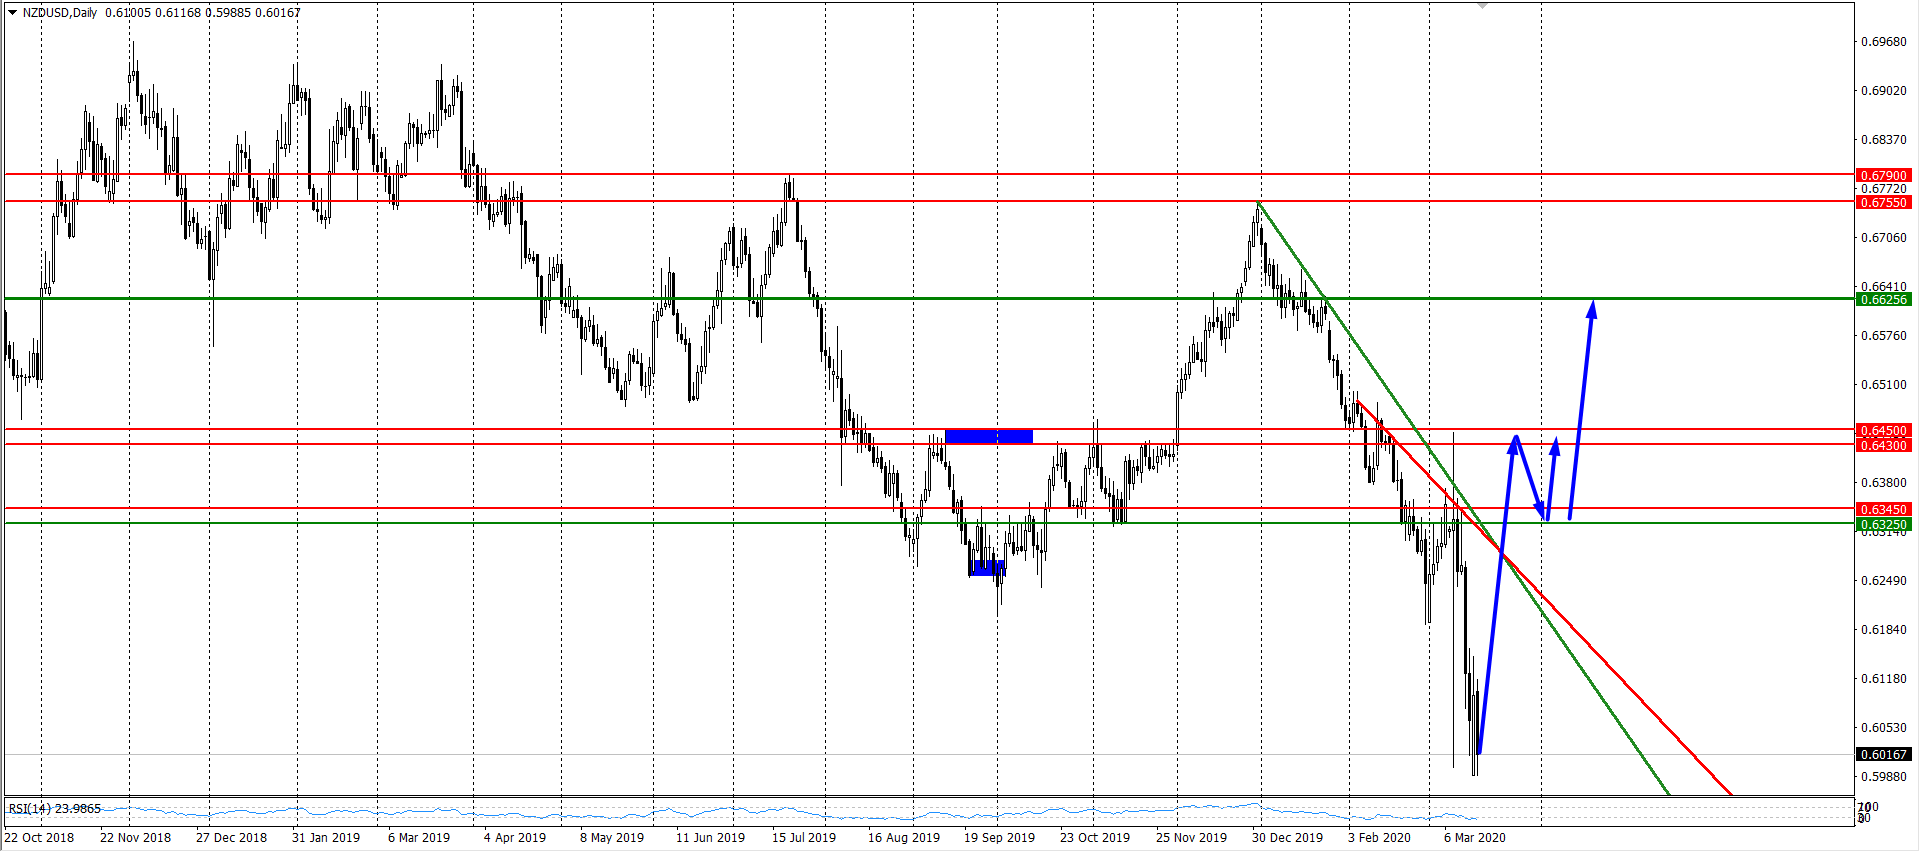The width and height of the screenshot is (1919, 852).
Task: Click the 0.63450 red level label
Action: 1883,509
